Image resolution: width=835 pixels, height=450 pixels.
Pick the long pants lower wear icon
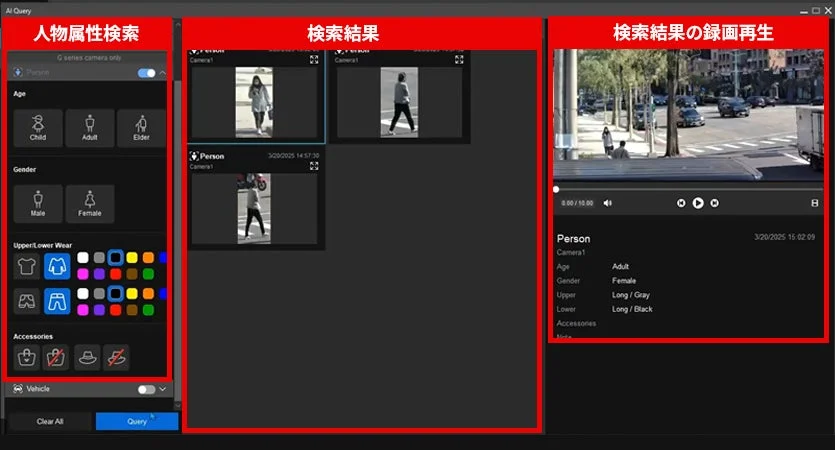(57, 301)
